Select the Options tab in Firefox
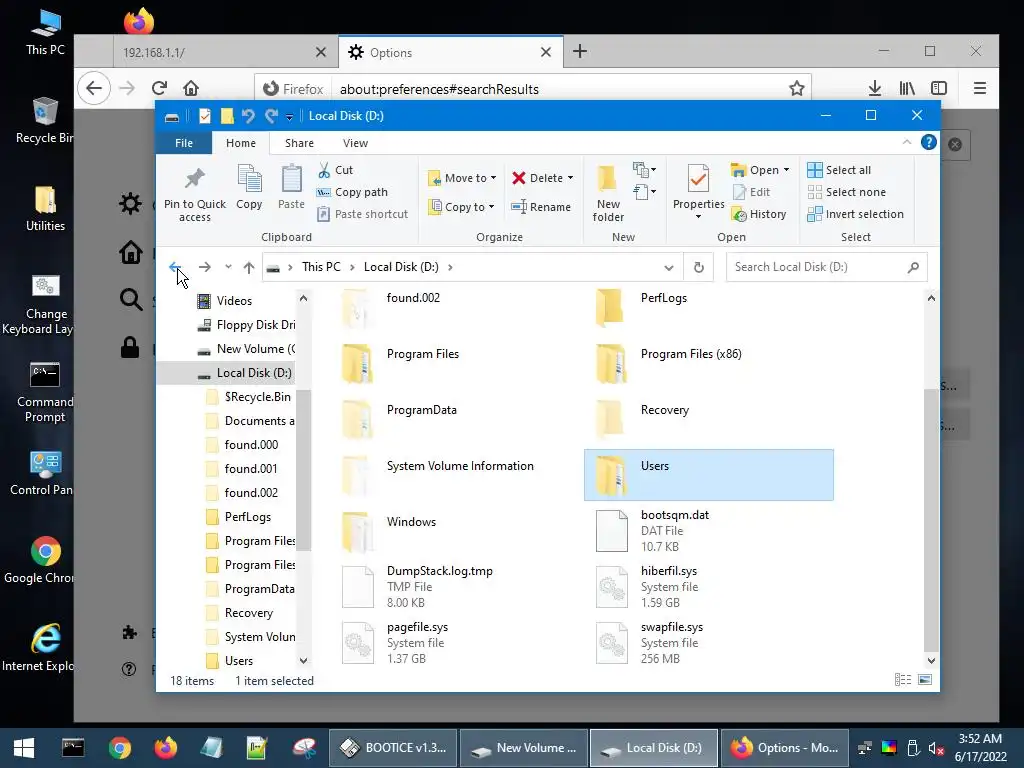 (x=451, y=52)
